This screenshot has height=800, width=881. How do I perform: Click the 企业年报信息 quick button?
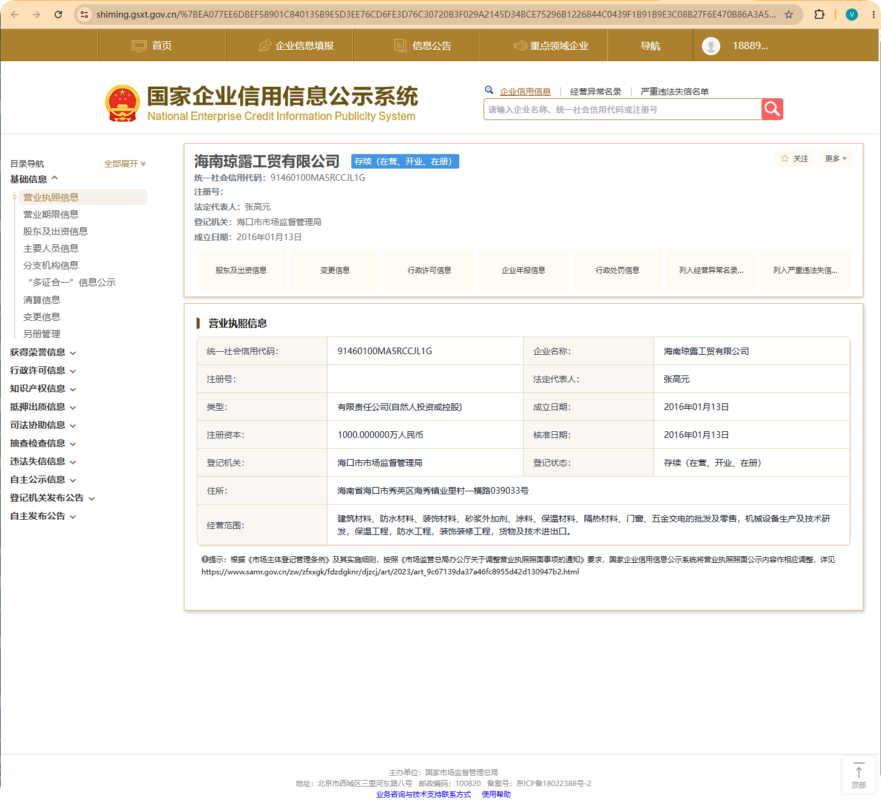click(523, 270)
